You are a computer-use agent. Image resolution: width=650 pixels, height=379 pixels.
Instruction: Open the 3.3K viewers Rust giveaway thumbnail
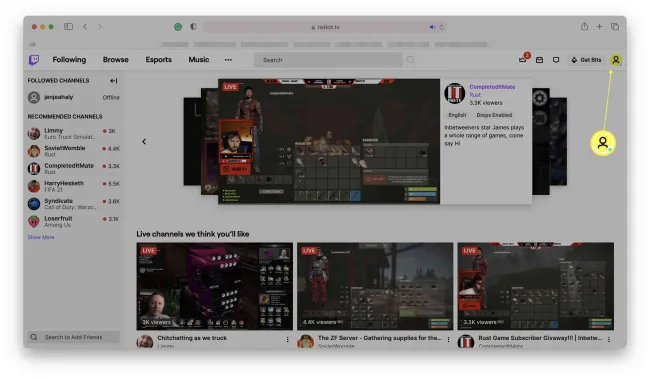point(536,287)
